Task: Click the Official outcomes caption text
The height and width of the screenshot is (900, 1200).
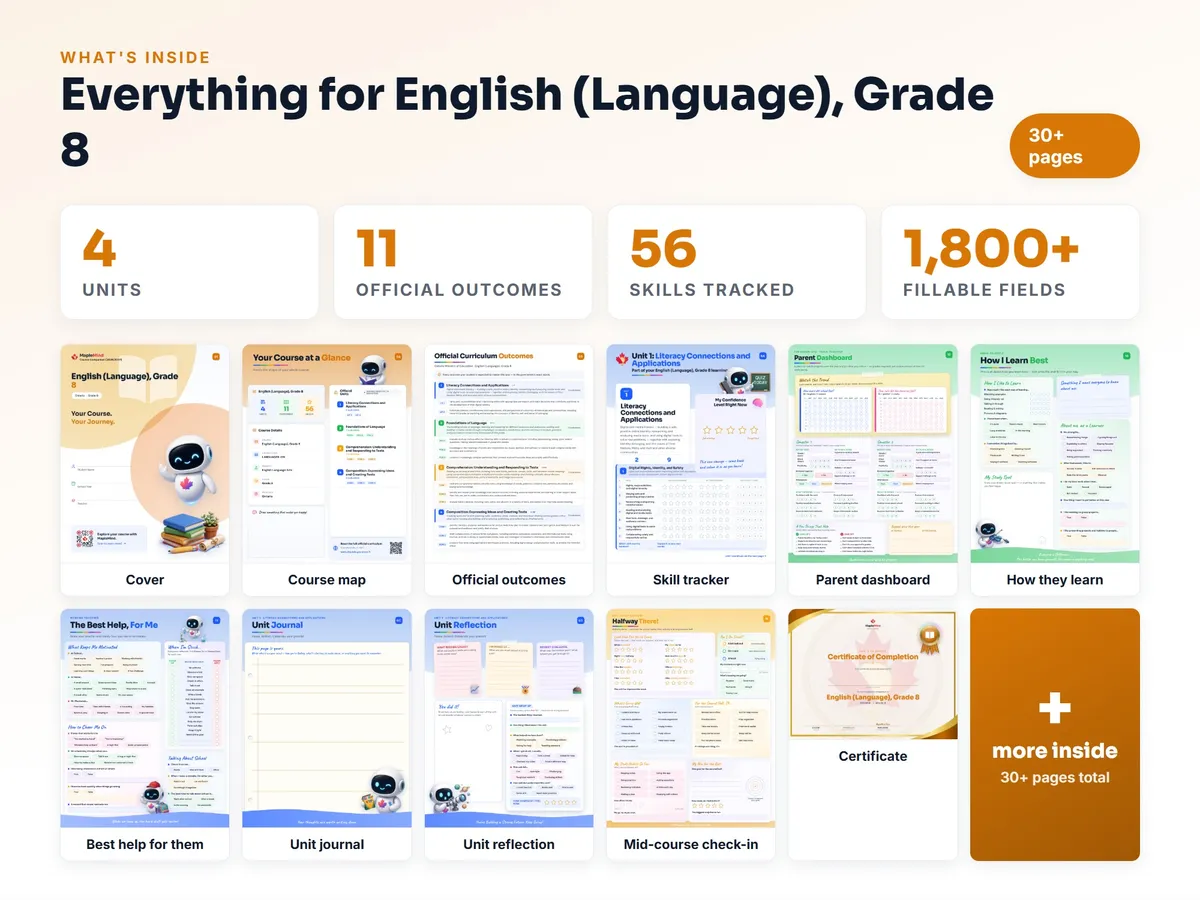Action: 509,580
